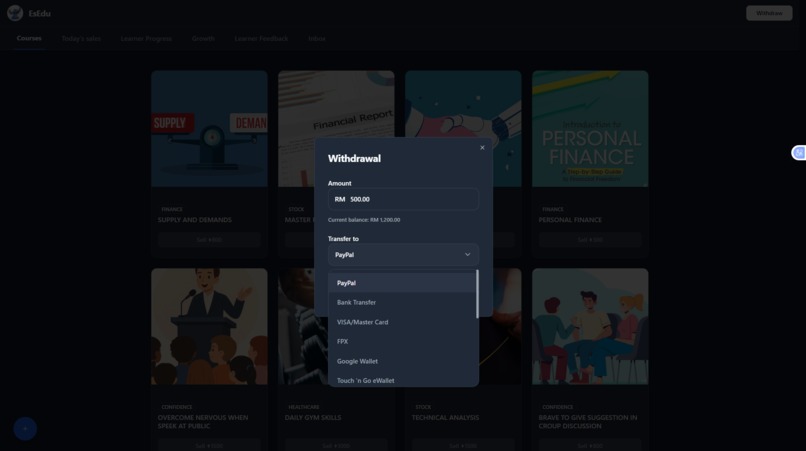Click the handshake illustration course thumbnail
This screenshot has height=451, width=806.
click(463, 104)
